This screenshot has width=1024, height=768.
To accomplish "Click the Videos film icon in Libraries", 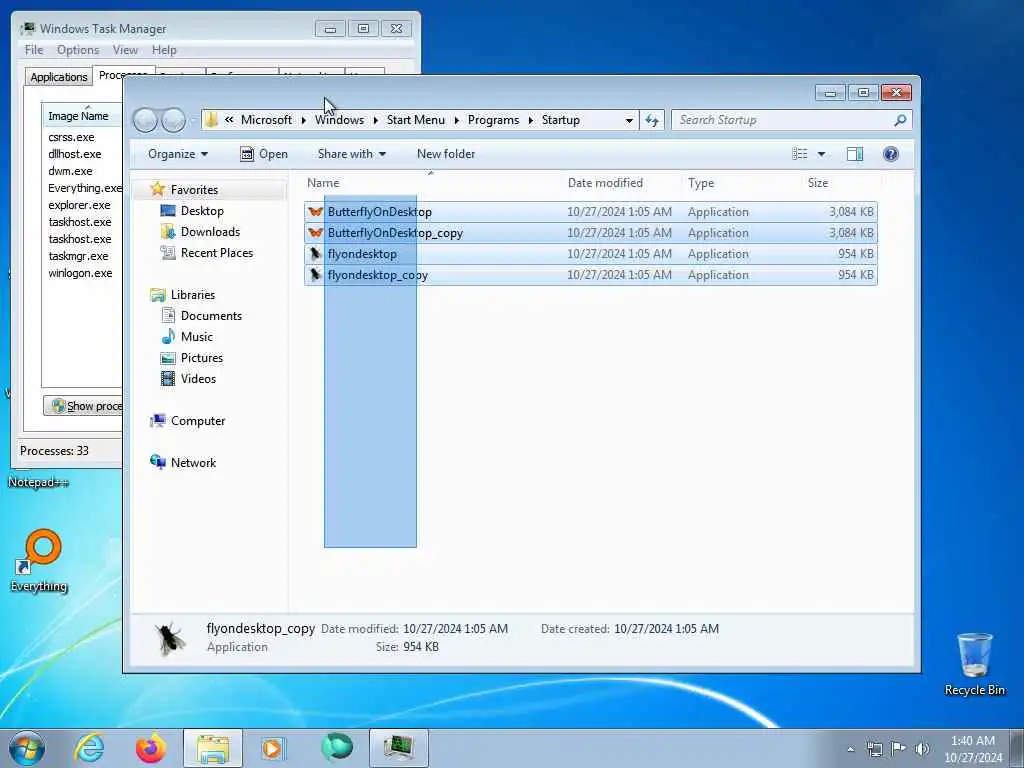I will tap(168, 379).
